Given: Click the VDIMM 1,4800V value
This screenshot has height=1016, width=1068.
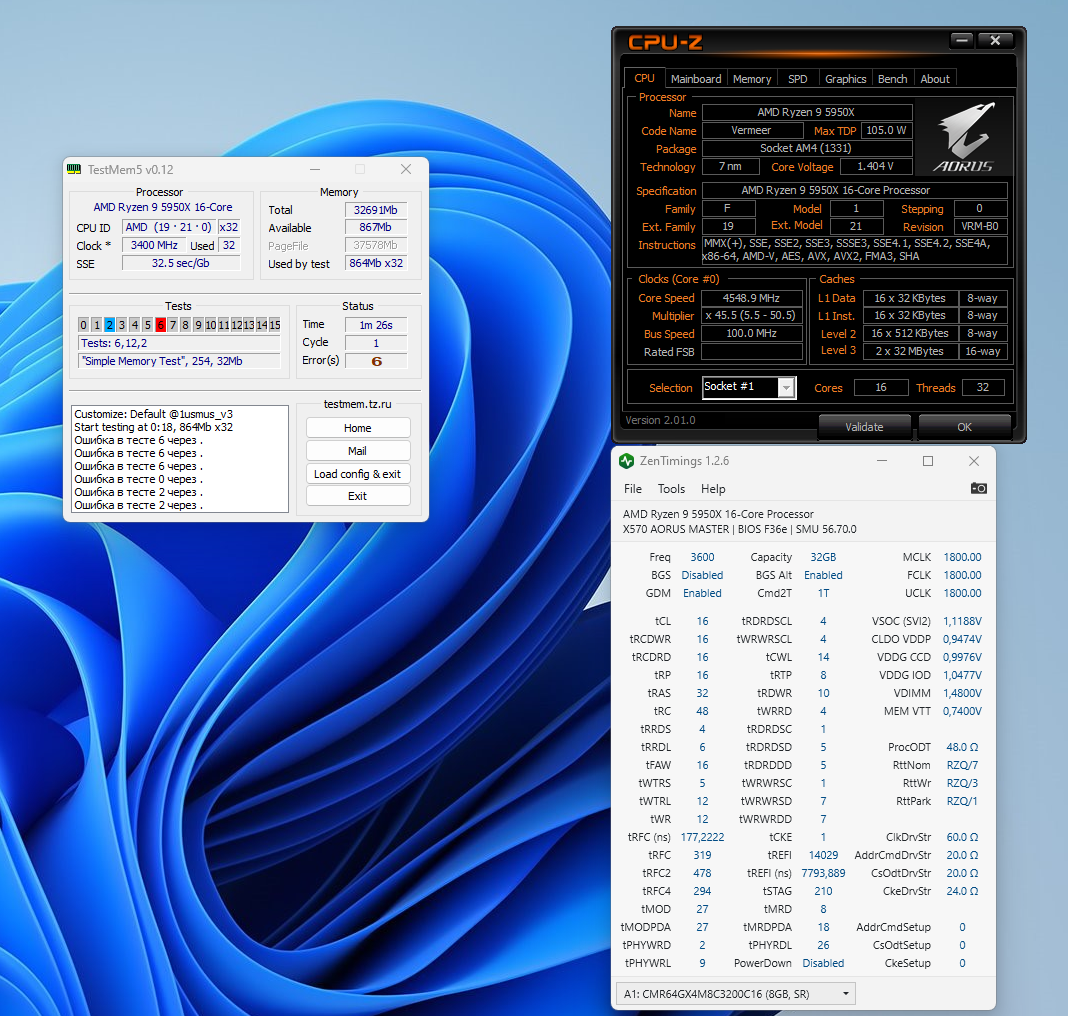Looking at the screenshot, I should 962,693.
